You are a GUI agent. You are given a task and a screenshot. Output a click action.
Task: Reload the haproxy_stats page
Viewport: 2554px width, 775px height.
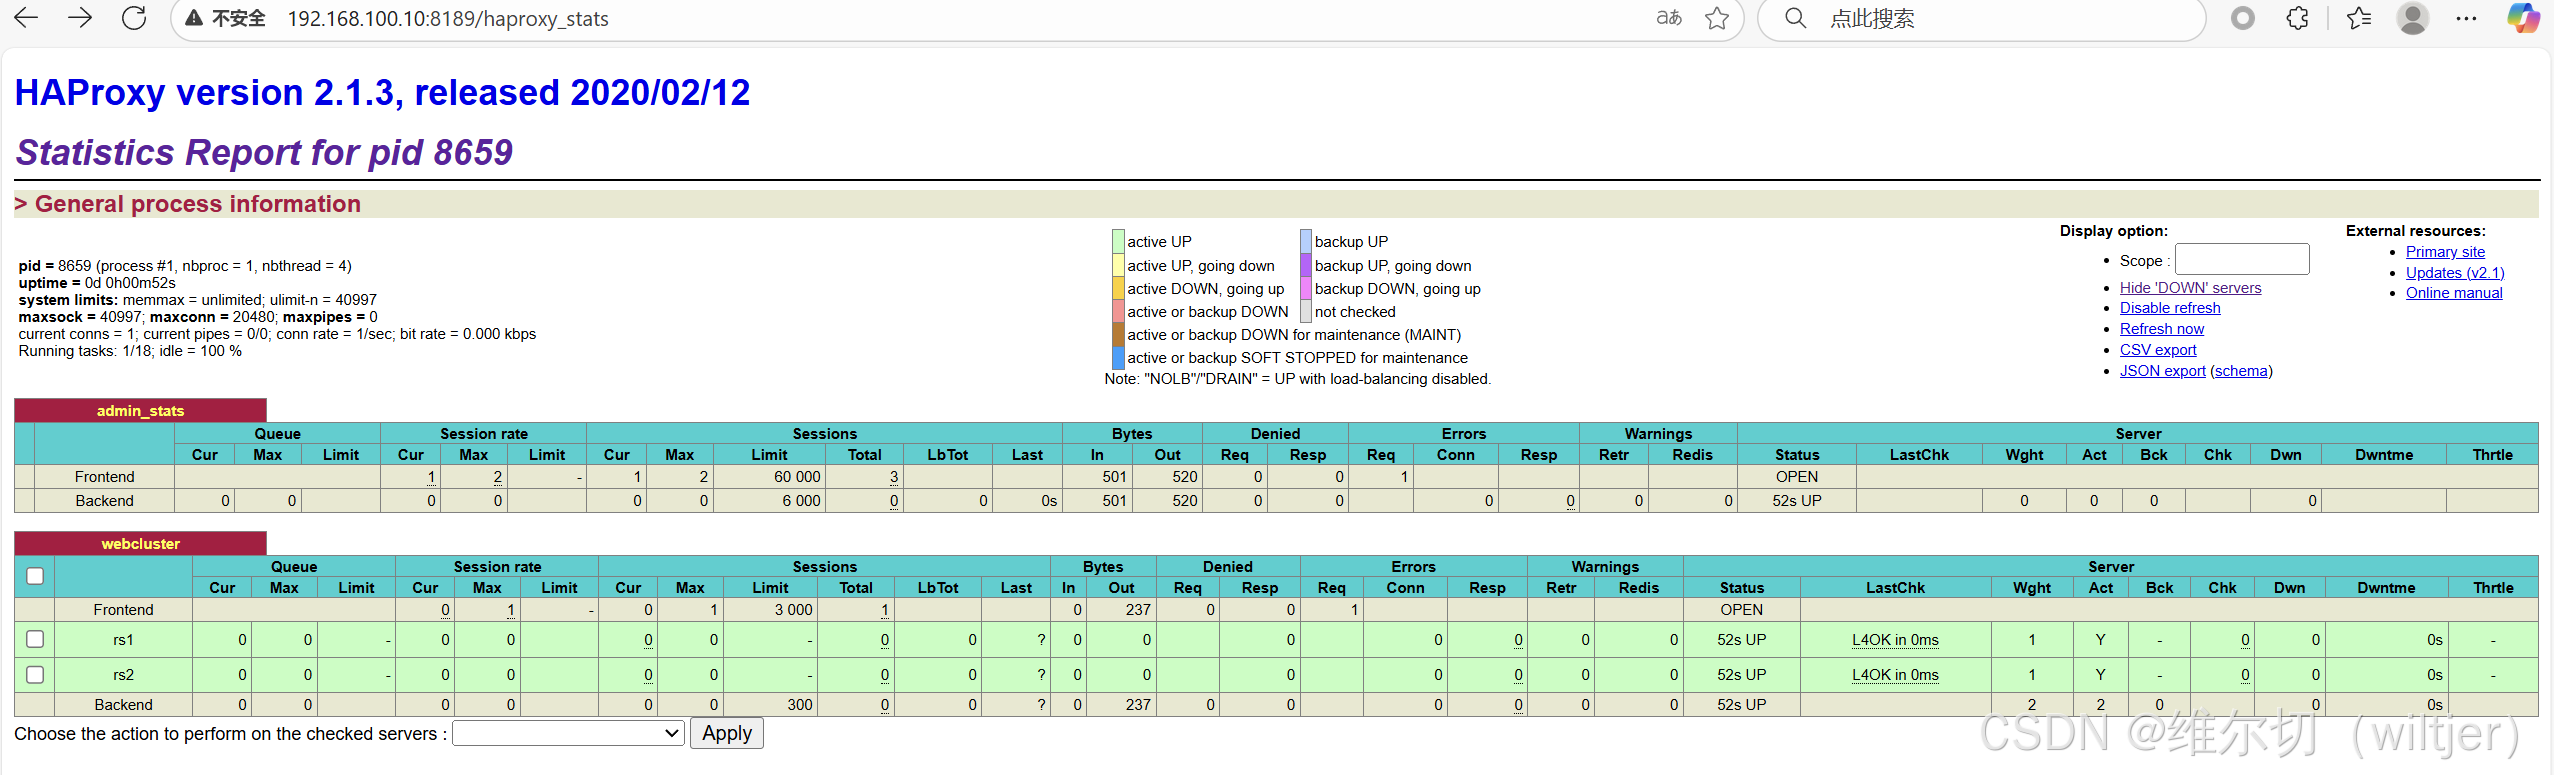point(134,18)
